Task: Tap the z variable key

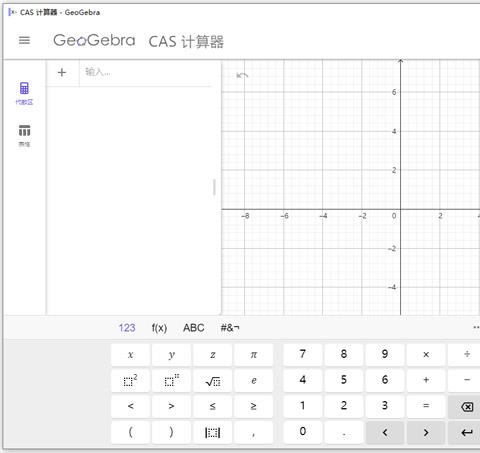Action: pyautogui.click(x=213, y=355)
